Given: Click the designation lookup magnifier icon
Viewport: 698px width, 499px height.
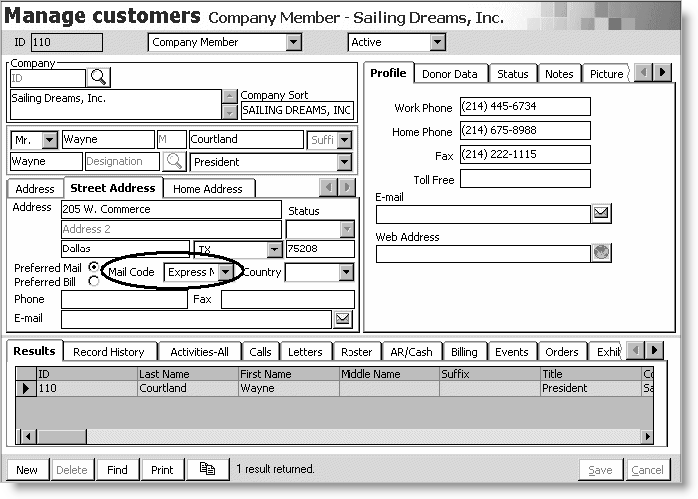Looking at the screenshot, I should [x=174, y=161].
